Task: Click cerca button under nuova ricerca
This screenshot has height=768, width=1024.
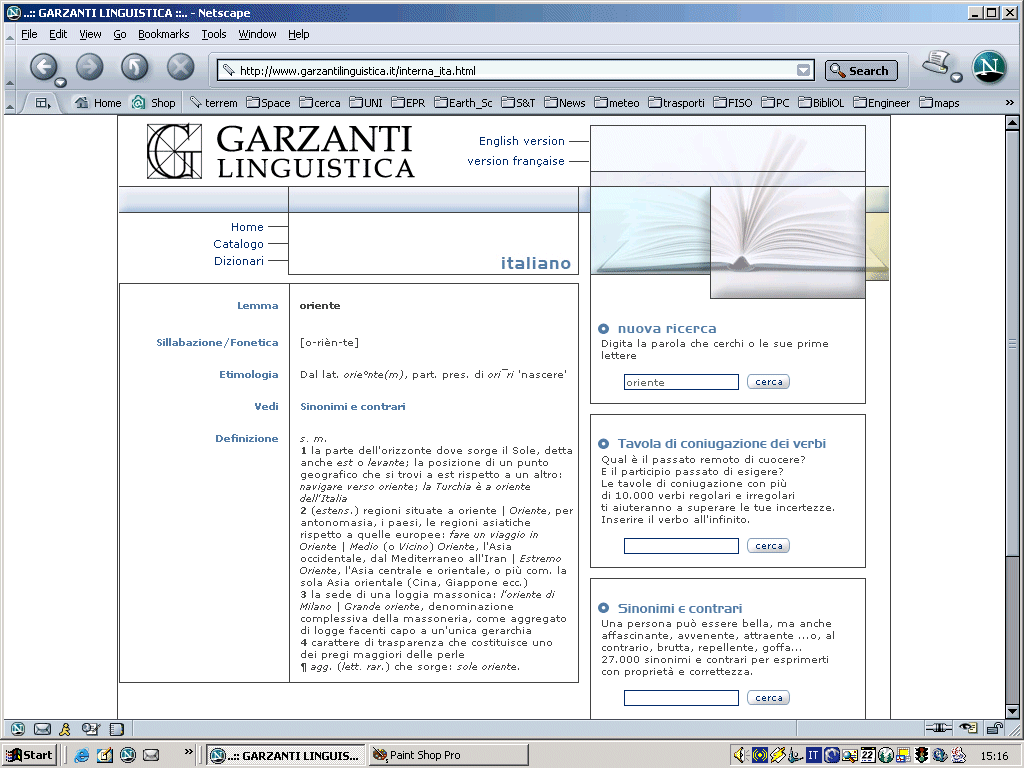Action: coord(768,381)
